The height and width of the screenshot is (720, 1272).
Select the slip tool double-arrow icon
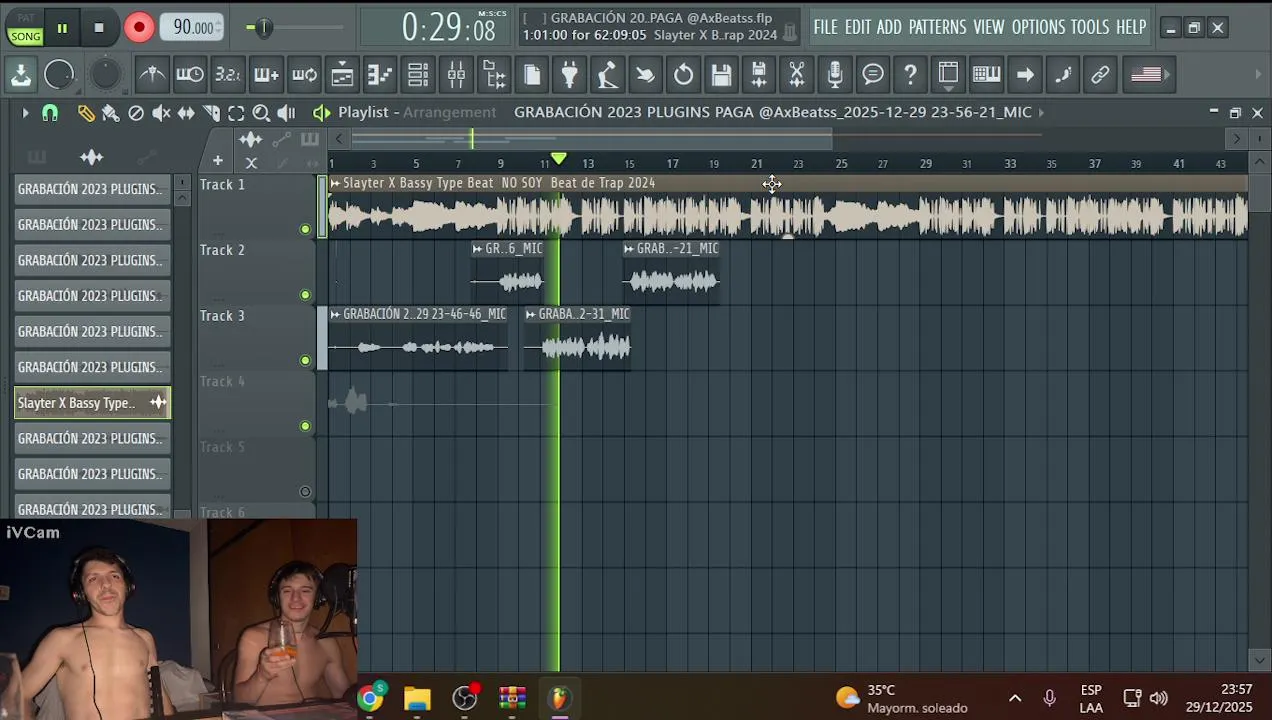[x=186, y=113]
